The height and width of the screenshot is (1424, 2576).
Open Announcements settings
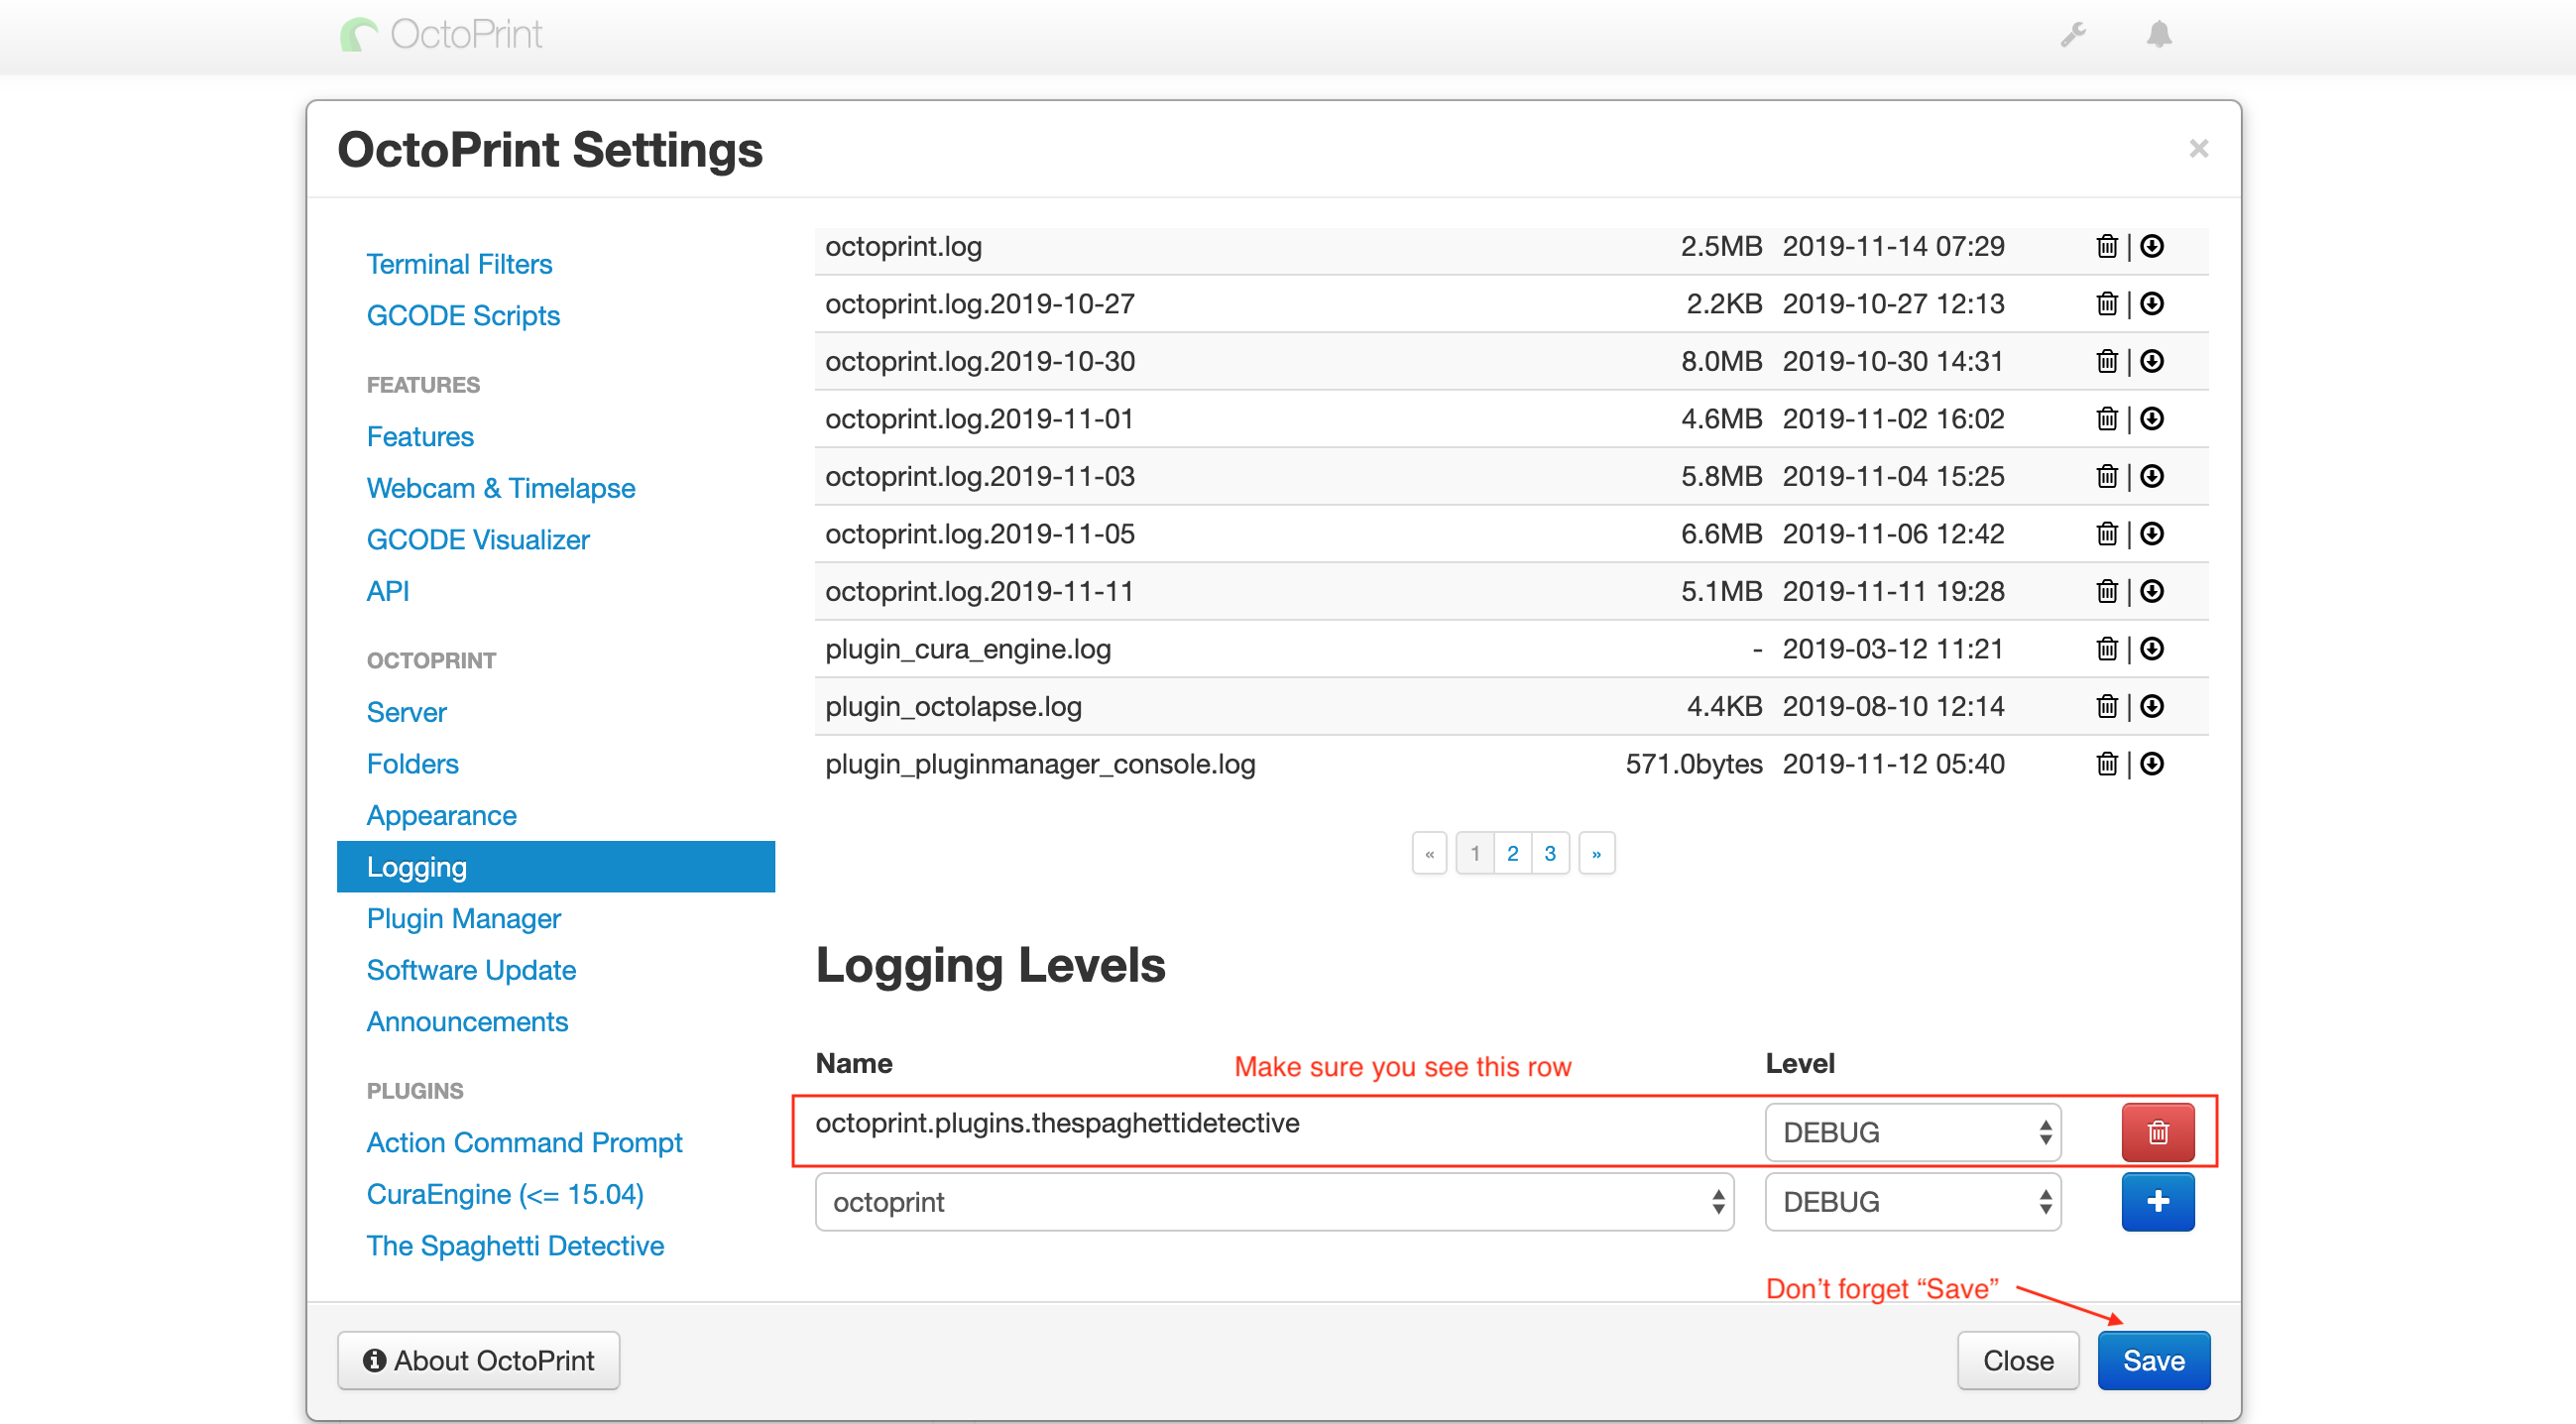[467, 1021]
